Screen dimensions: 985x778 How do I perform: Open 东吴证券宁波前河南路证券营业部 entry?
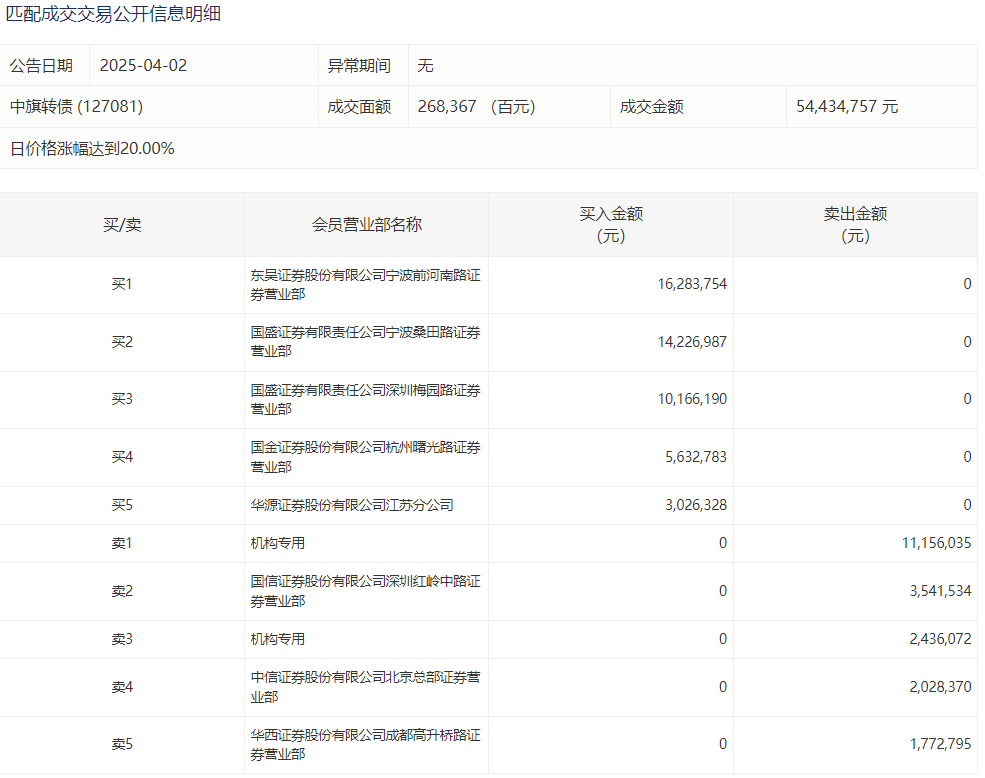[x=365, y=285]
